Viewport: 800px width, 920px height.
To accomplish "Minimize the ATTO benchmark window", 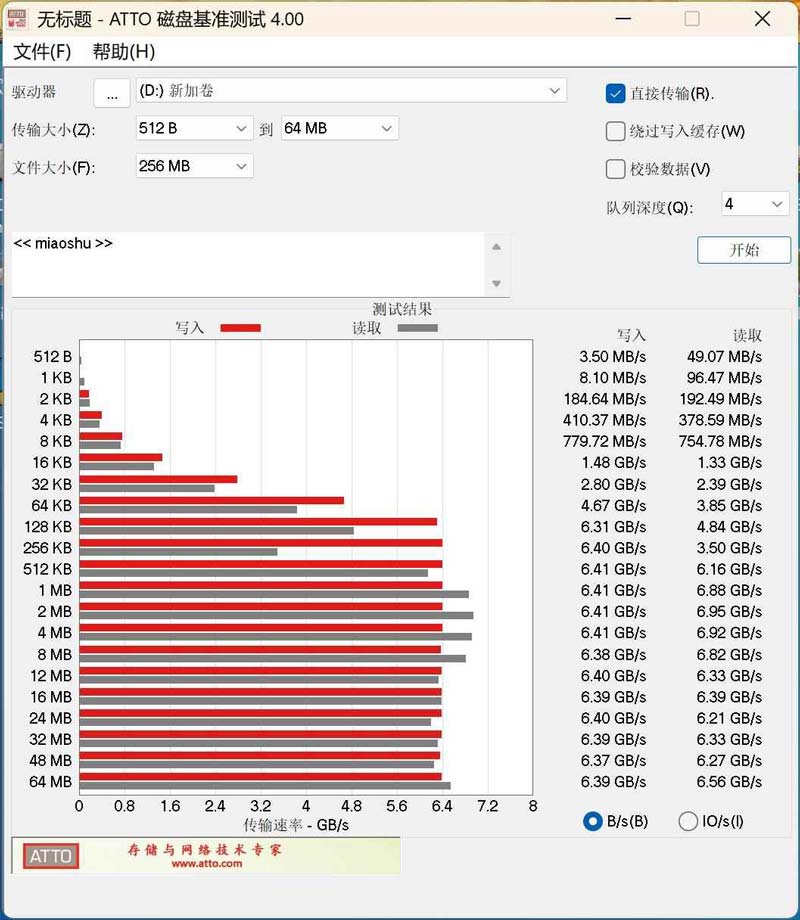I will pyautogui.click(x=622, y=19).
